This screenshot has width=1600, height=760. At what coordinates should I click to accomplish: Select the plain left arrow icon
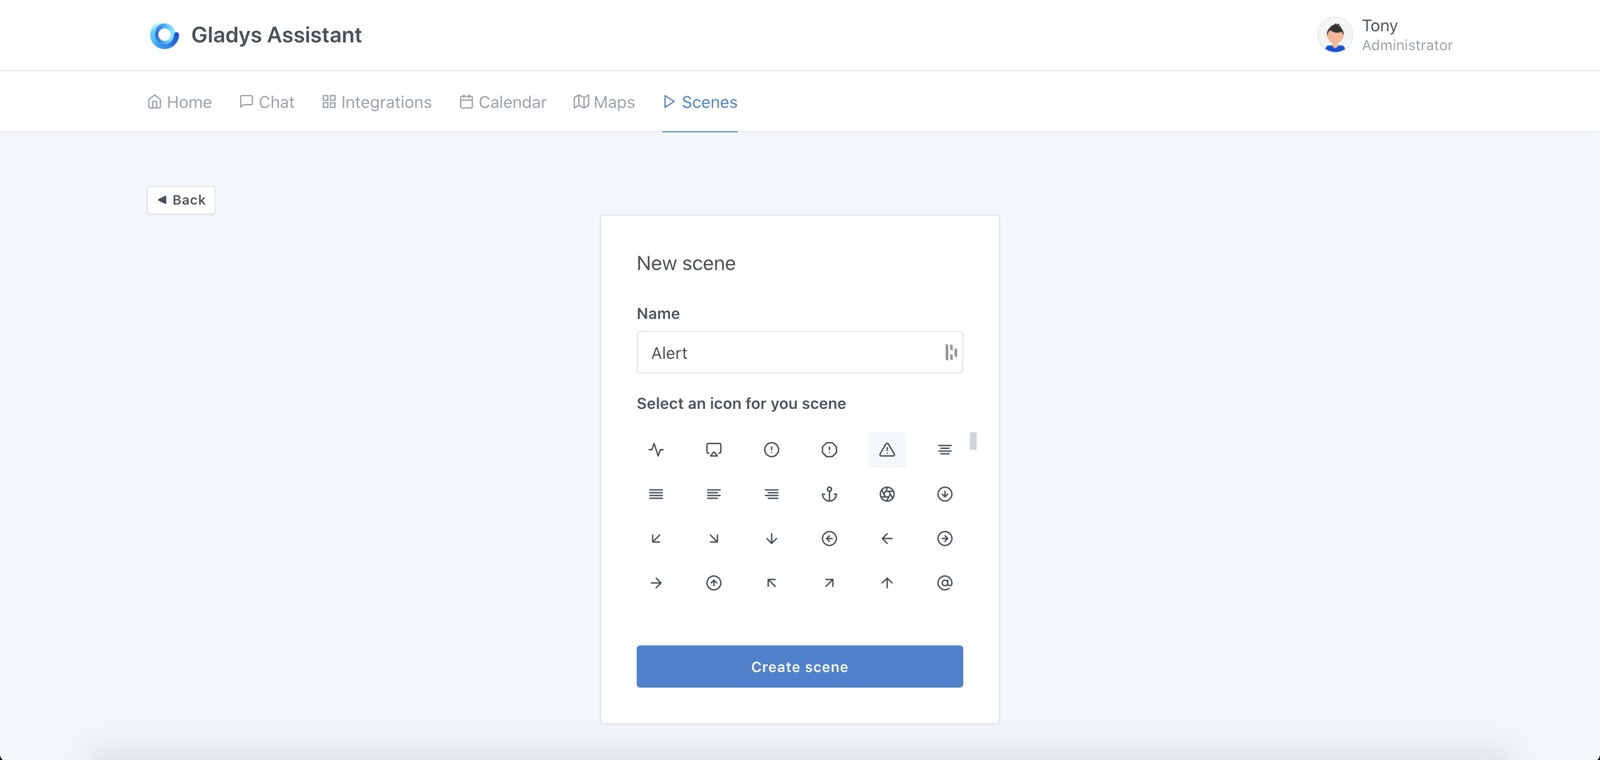click(887, 539)
